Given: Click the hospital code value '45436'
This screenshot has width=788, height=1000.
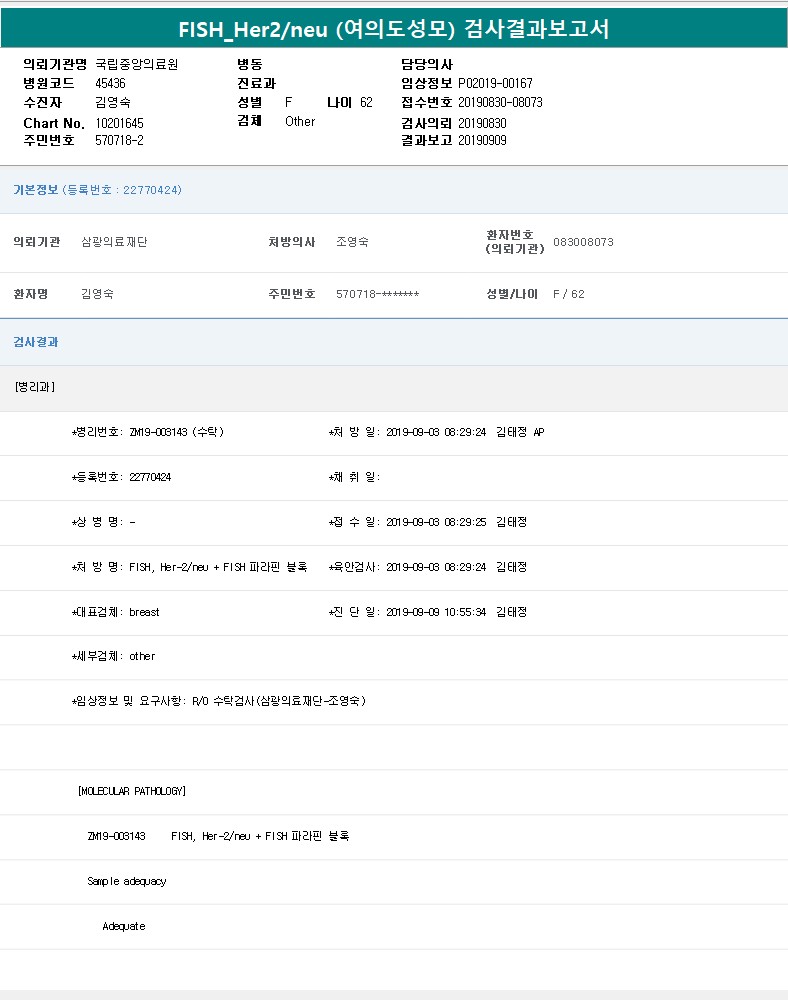Looking at the screenshot, I should (110, 84).
